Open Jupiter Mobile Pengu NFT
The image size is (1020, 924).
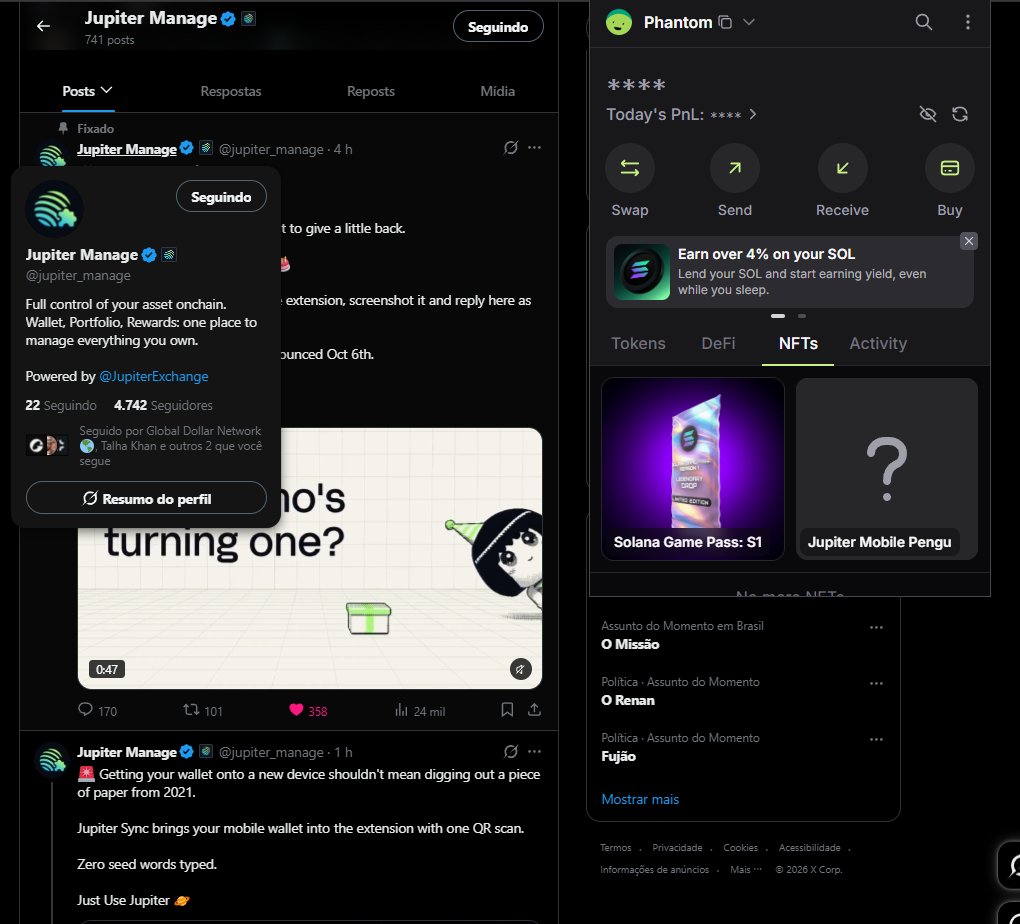(x=887, y=469)
